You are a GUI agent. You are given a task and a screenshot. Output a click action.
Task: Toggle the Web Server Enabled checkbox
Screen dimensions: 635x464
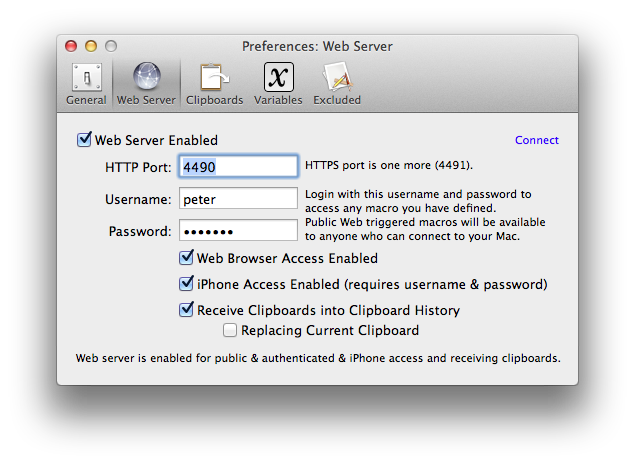click(x=84, y=139)
